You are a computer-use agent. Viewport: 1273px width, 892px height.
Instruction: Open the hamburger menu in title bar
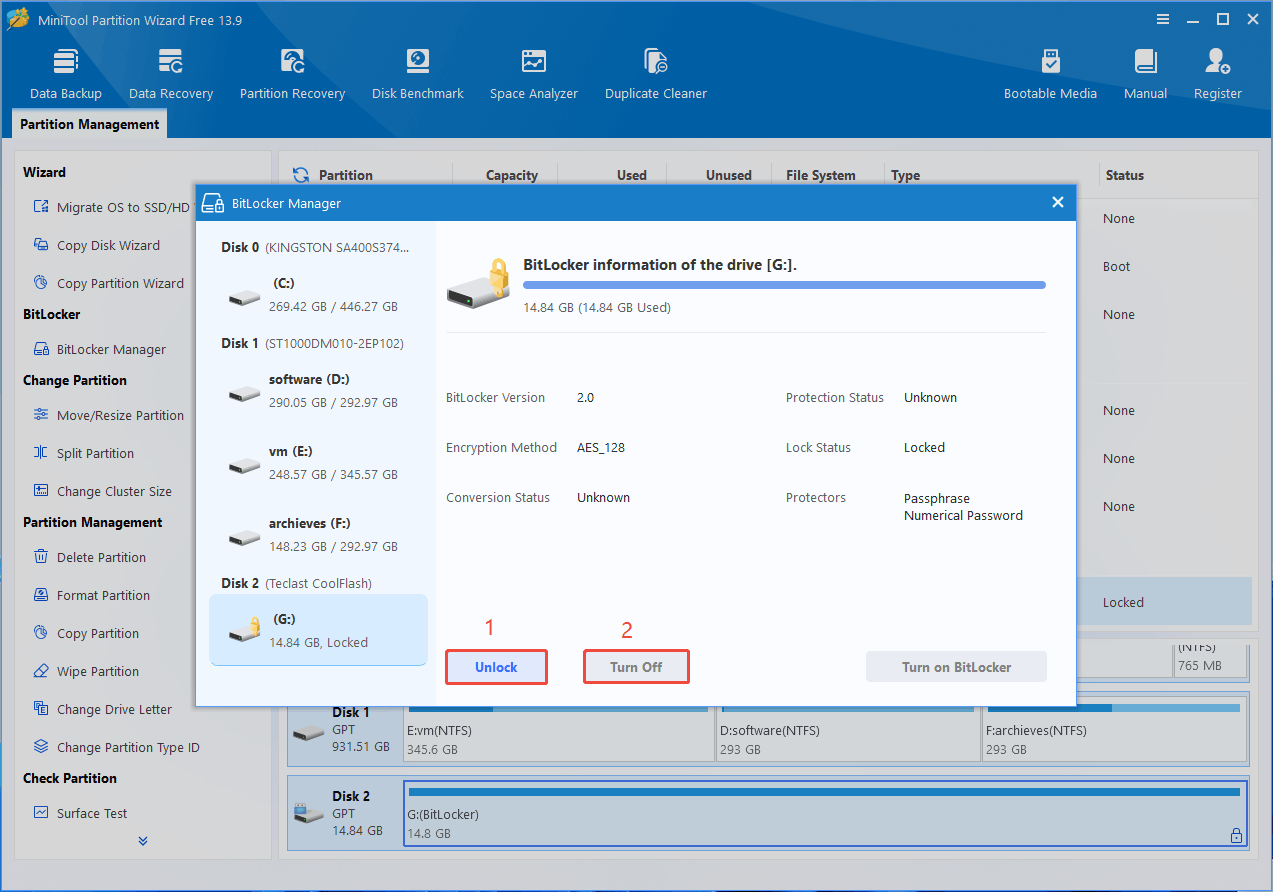(x=1163, y=19)
